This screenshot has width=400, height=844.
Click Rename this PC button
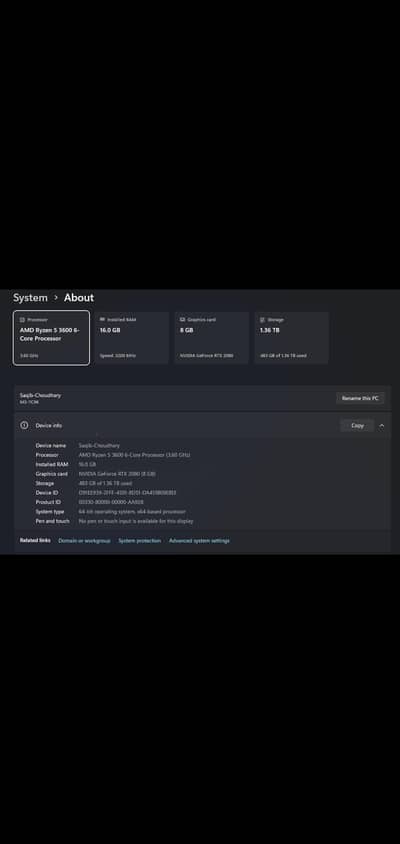click(360, 398)
